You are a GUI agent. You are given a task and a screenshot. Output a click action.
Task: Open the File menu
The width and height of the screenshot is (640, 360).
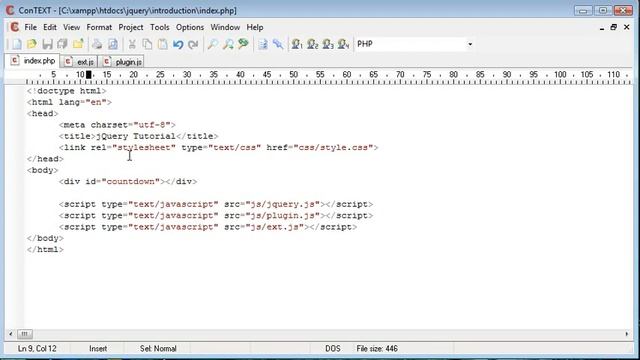31,27
